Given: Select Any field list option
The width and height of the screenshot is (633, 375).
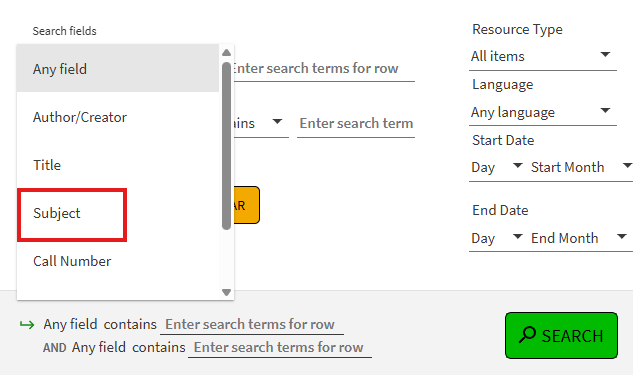Looking at the screenshot, I should [117, 69].
